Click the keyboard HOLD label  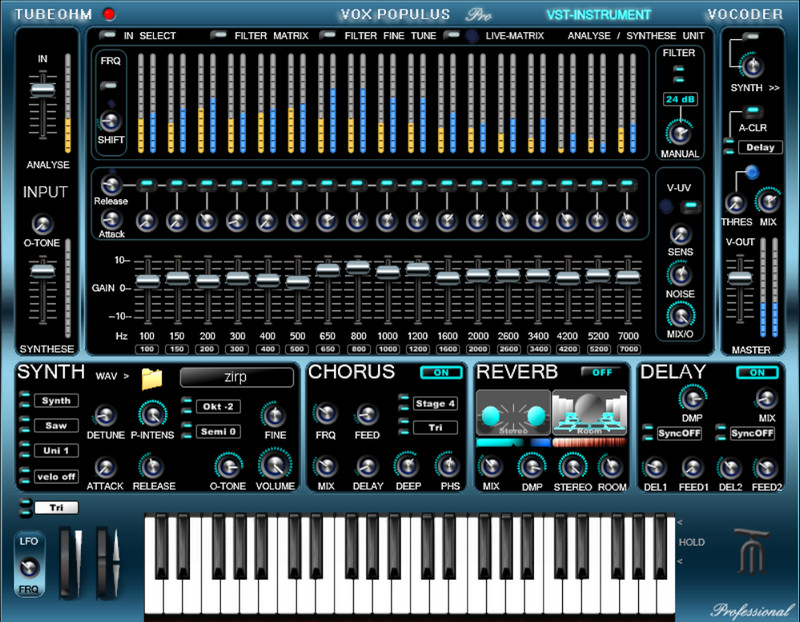(x=691, y=542)
